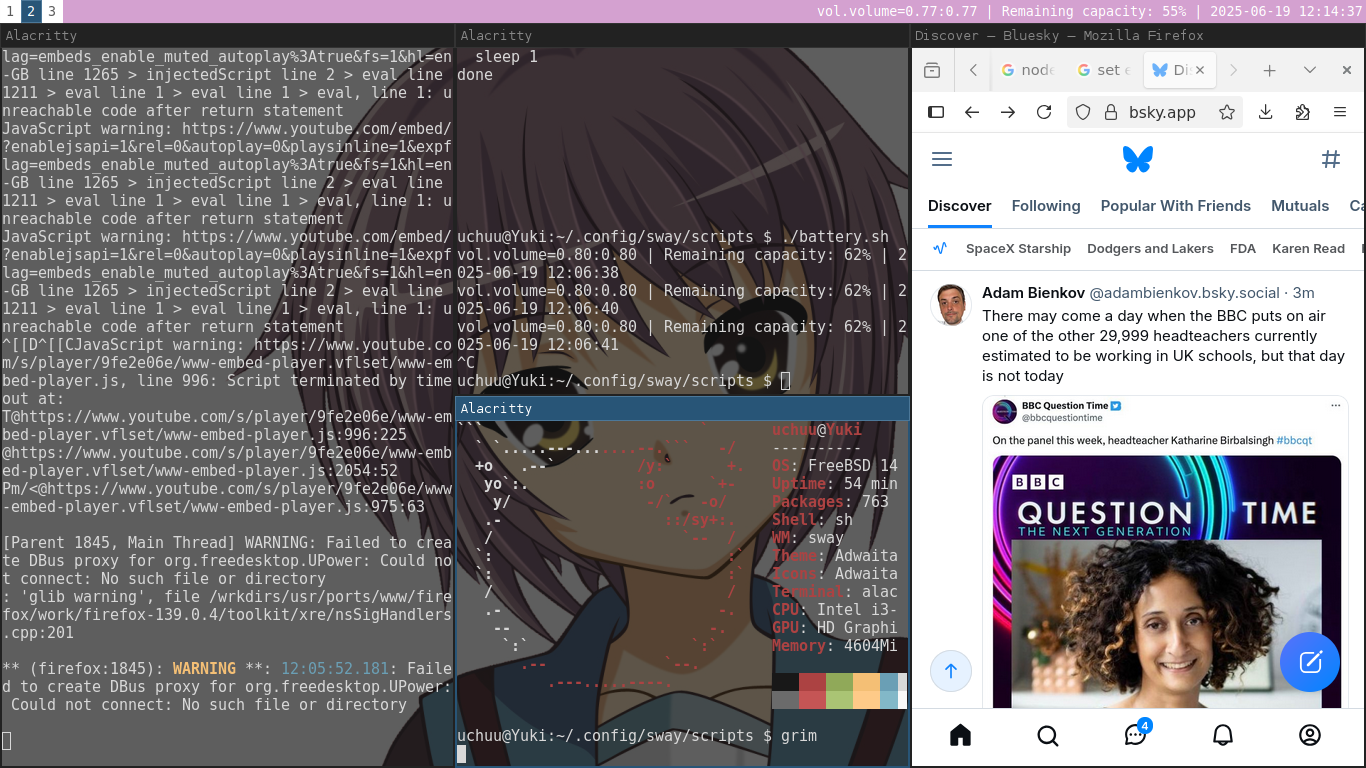Open Bluesky side navigation menu
The width and height of the screenshot is (1366, 768).
(942, 159)
